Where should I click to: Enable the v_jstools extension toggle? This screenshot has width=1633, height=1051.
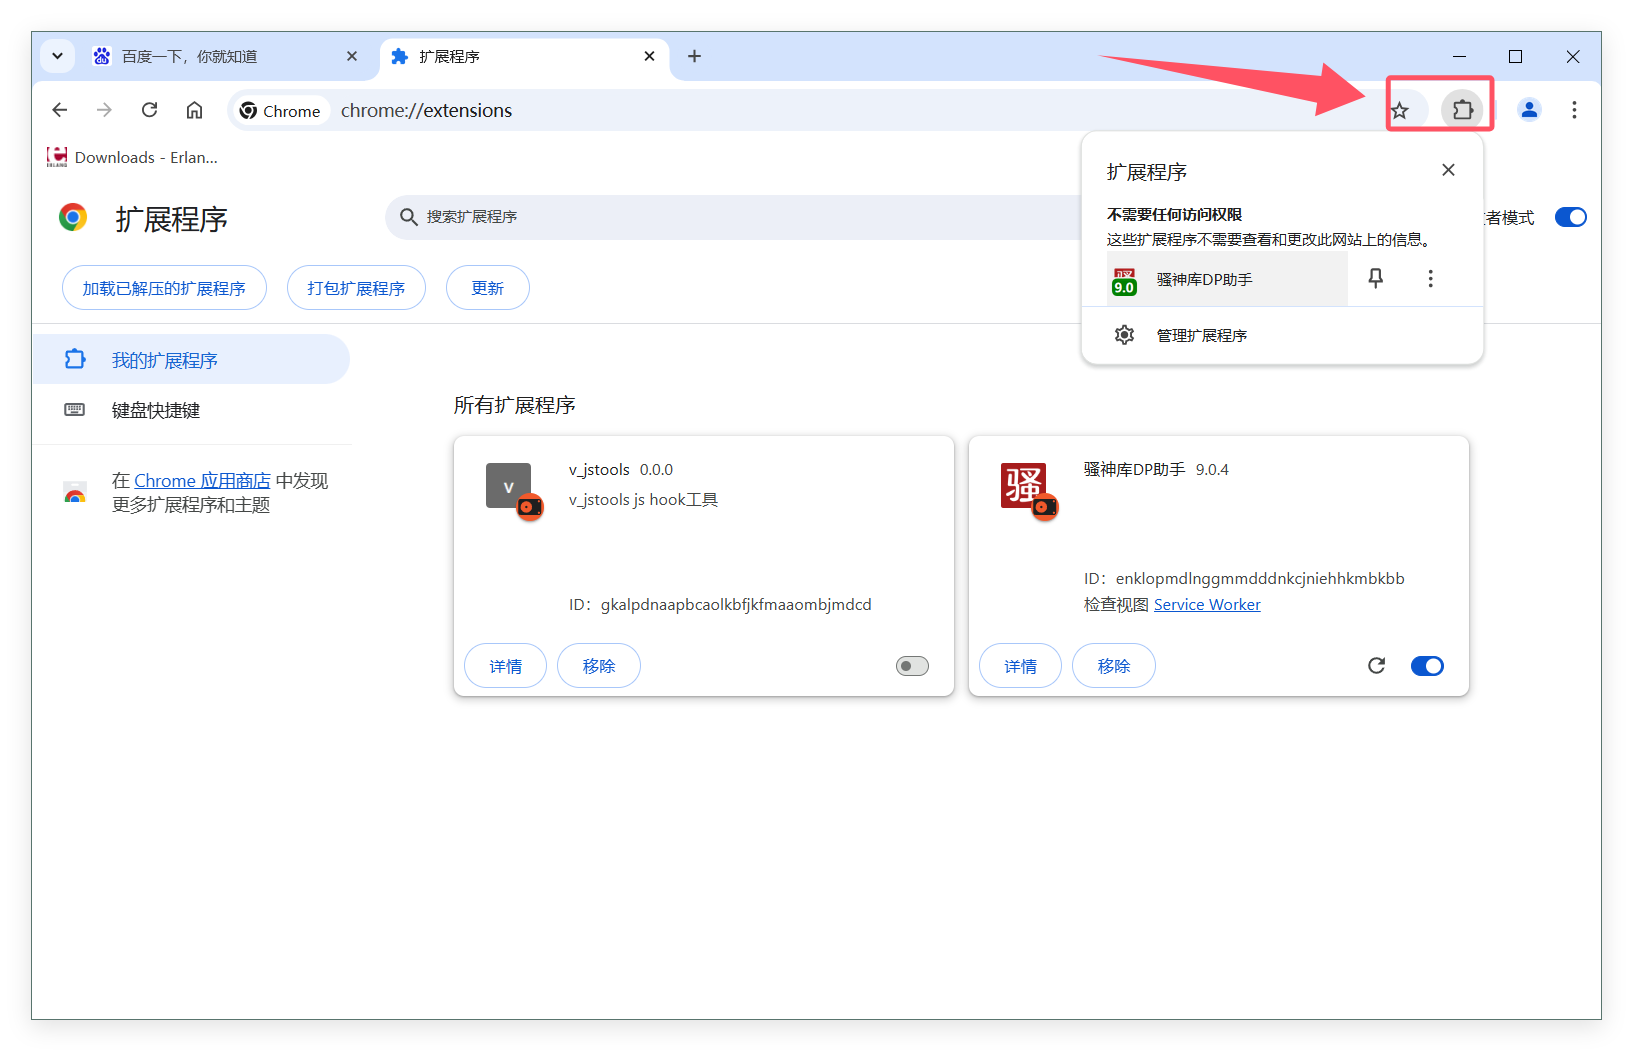[912, 666]
